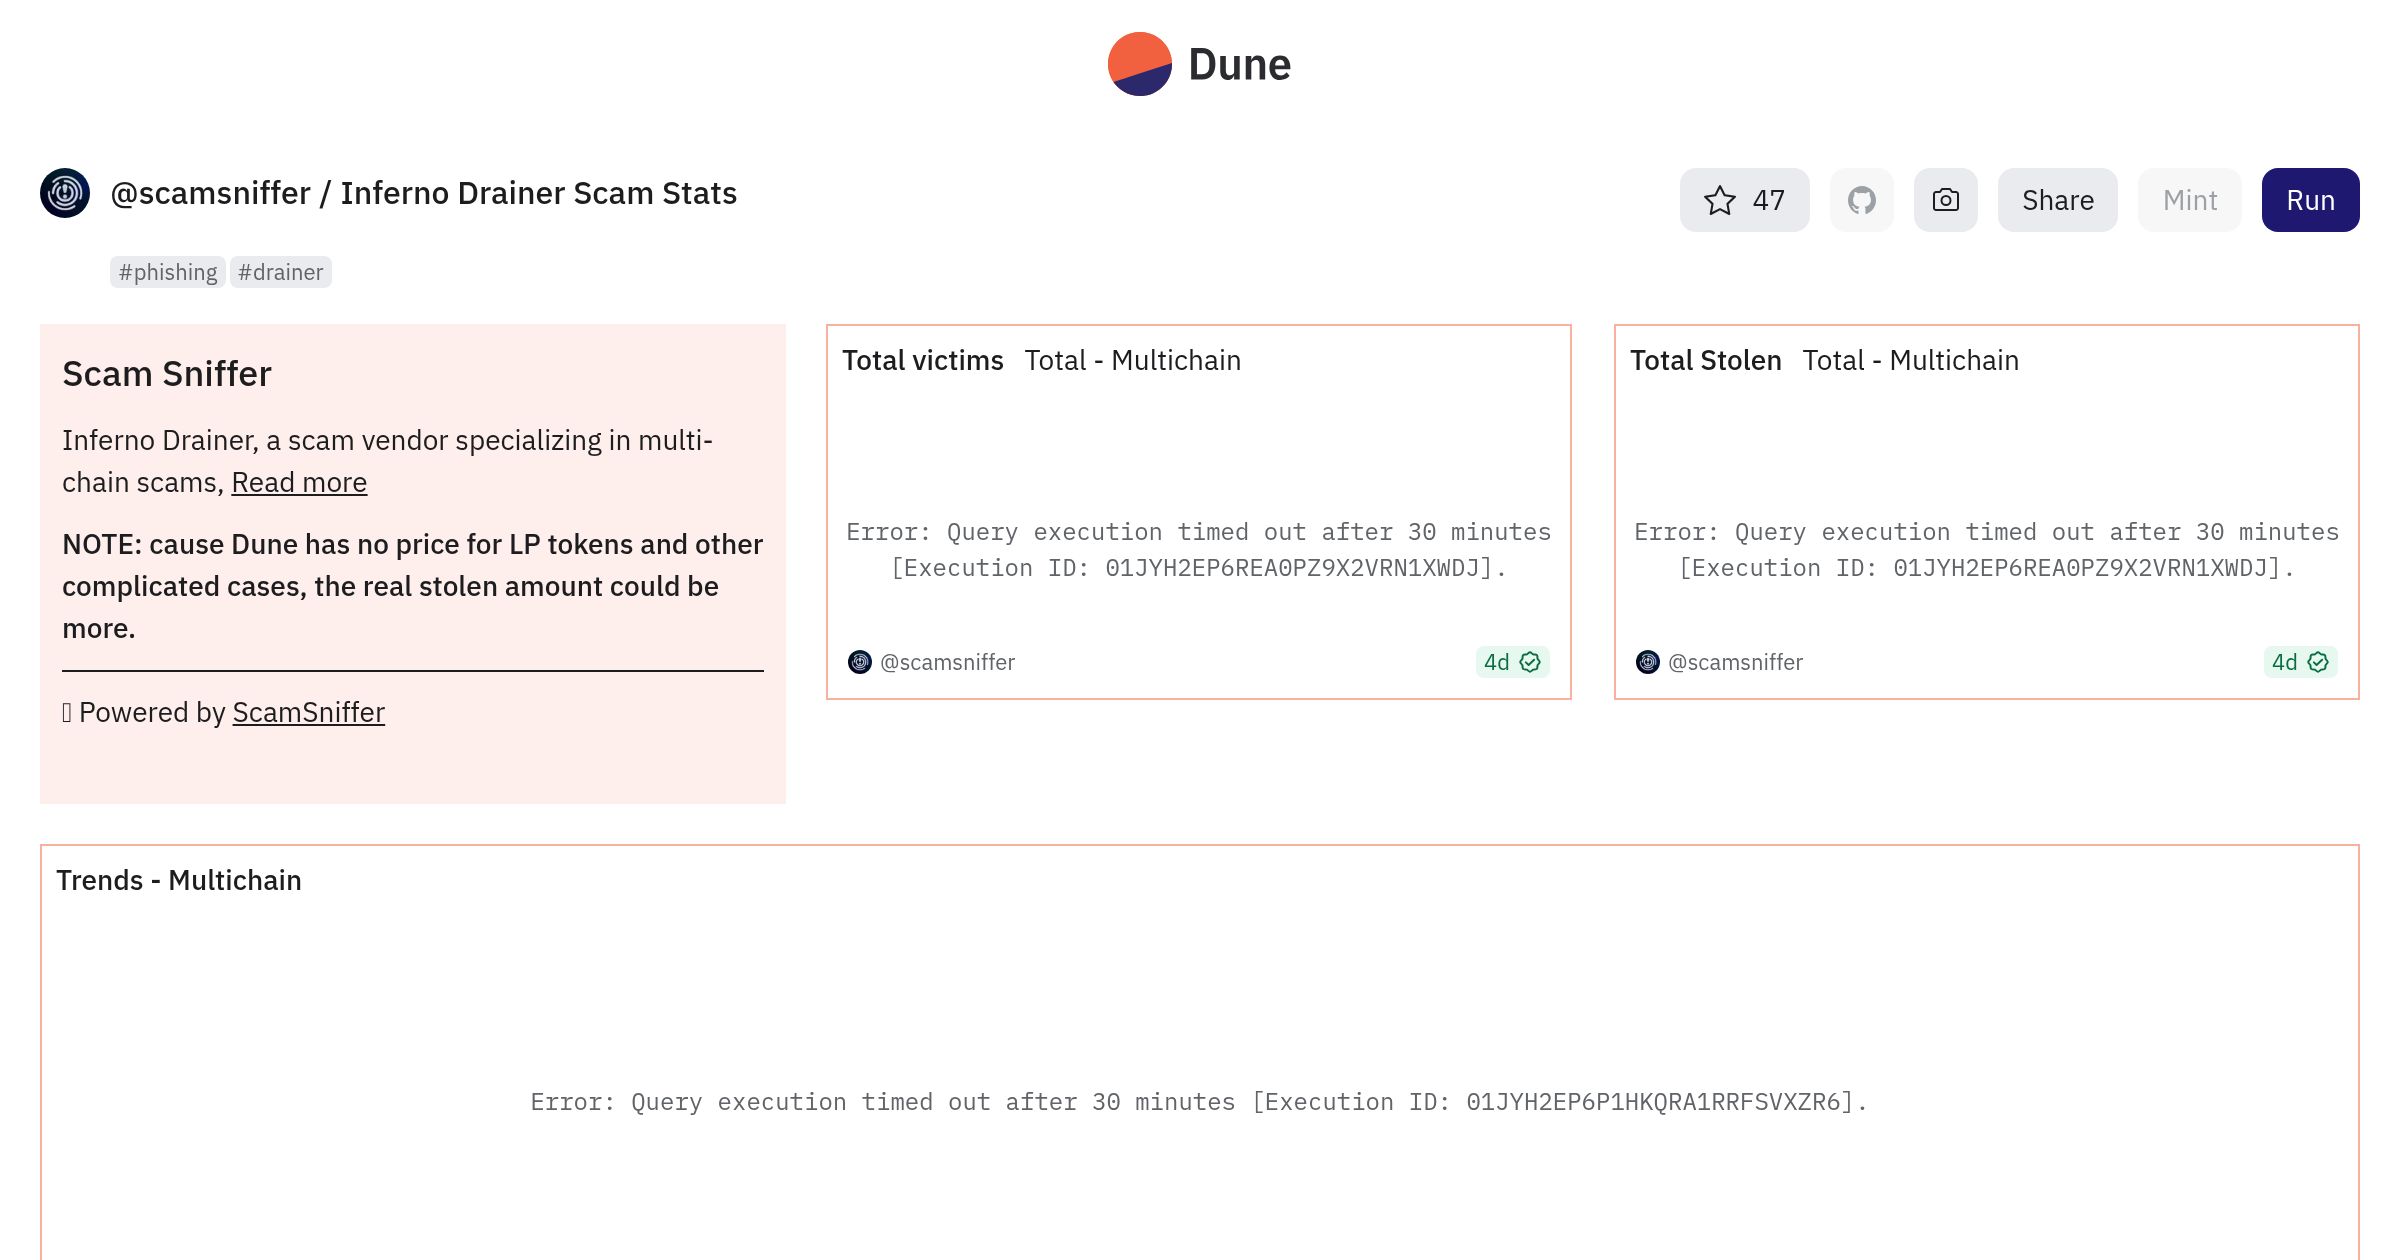Open @scamsniffer author in Total Stolen card
The width and height of the screenshot is (2400, 1260).
pos(1735,662)
